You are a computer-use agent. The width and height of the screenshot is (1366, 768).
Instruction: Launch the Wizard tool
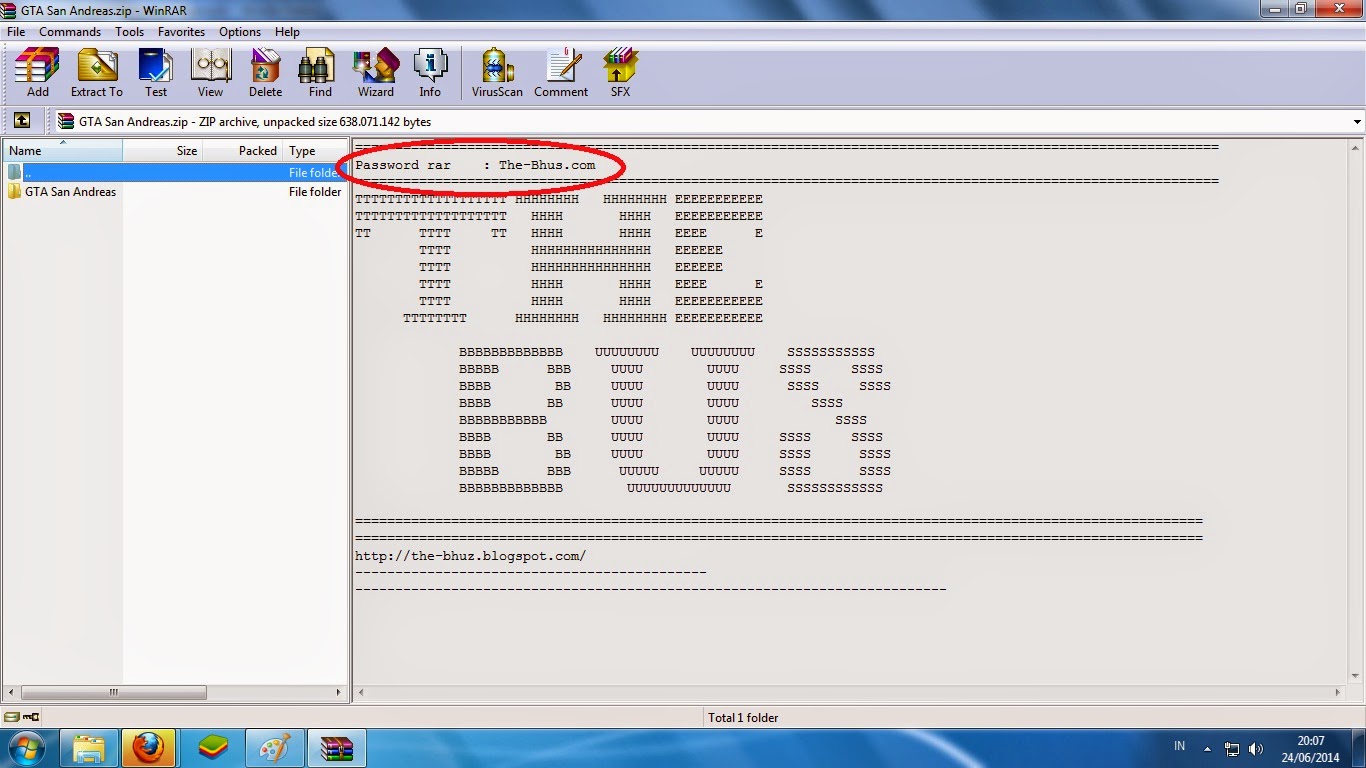pyautogui.click(x=376, y=73)
